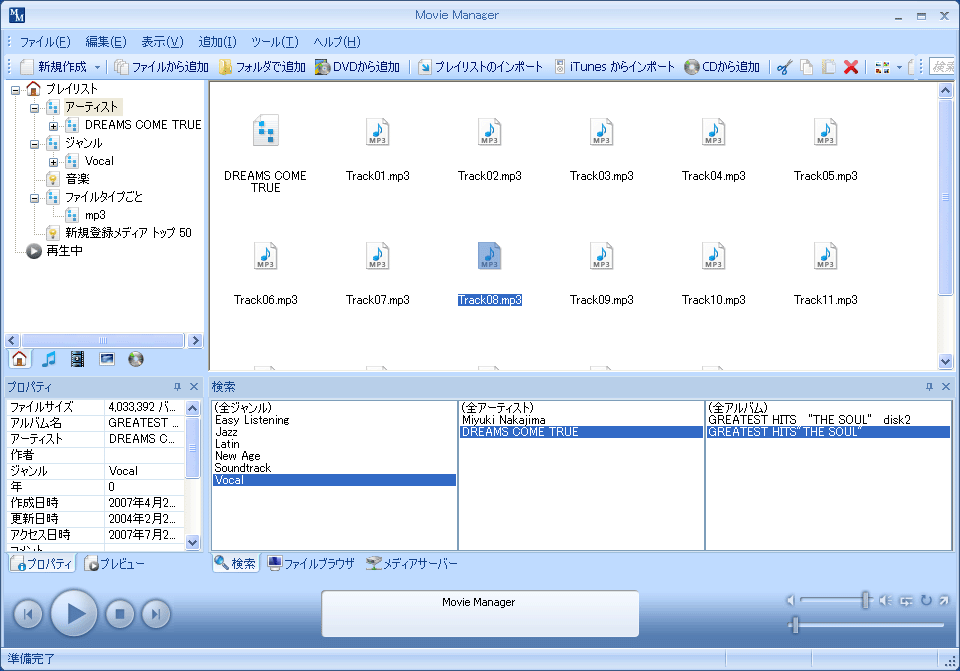Click ファイルから追加 toolbar button
The width and height of the screenshot is (960, 671).
click(x=162, y=67)
